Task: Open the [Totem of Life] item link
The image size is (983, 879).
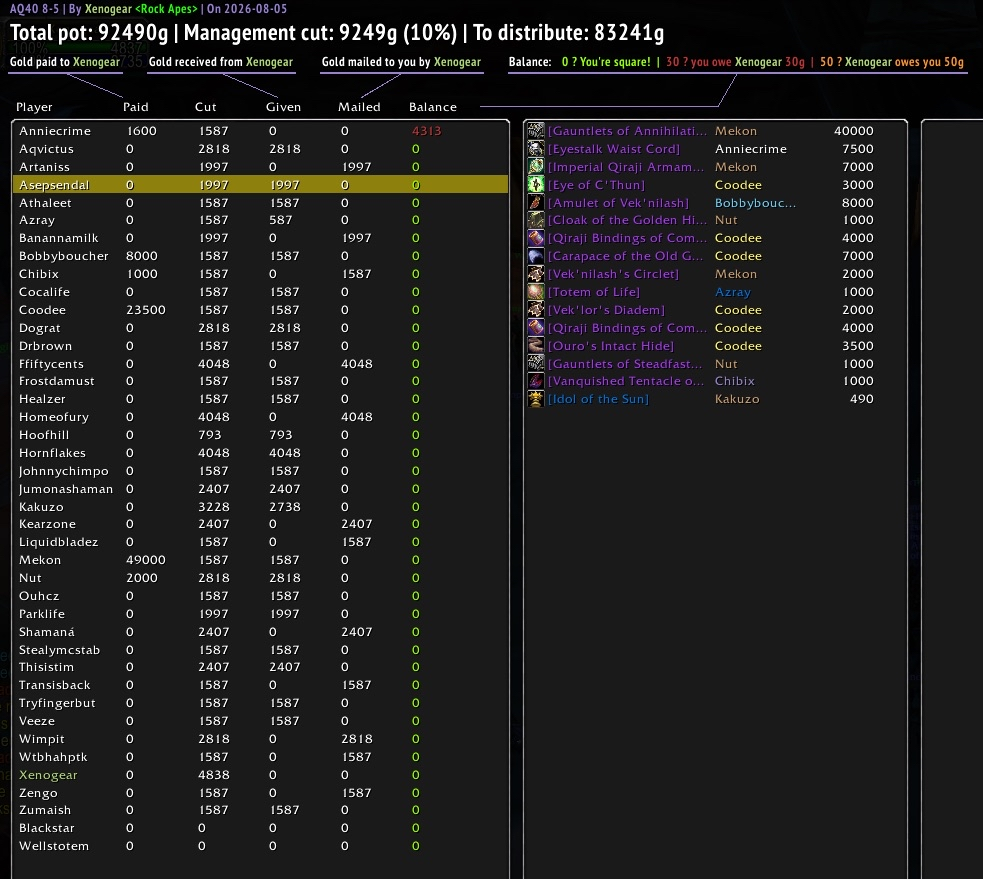Action: point(594,292)
